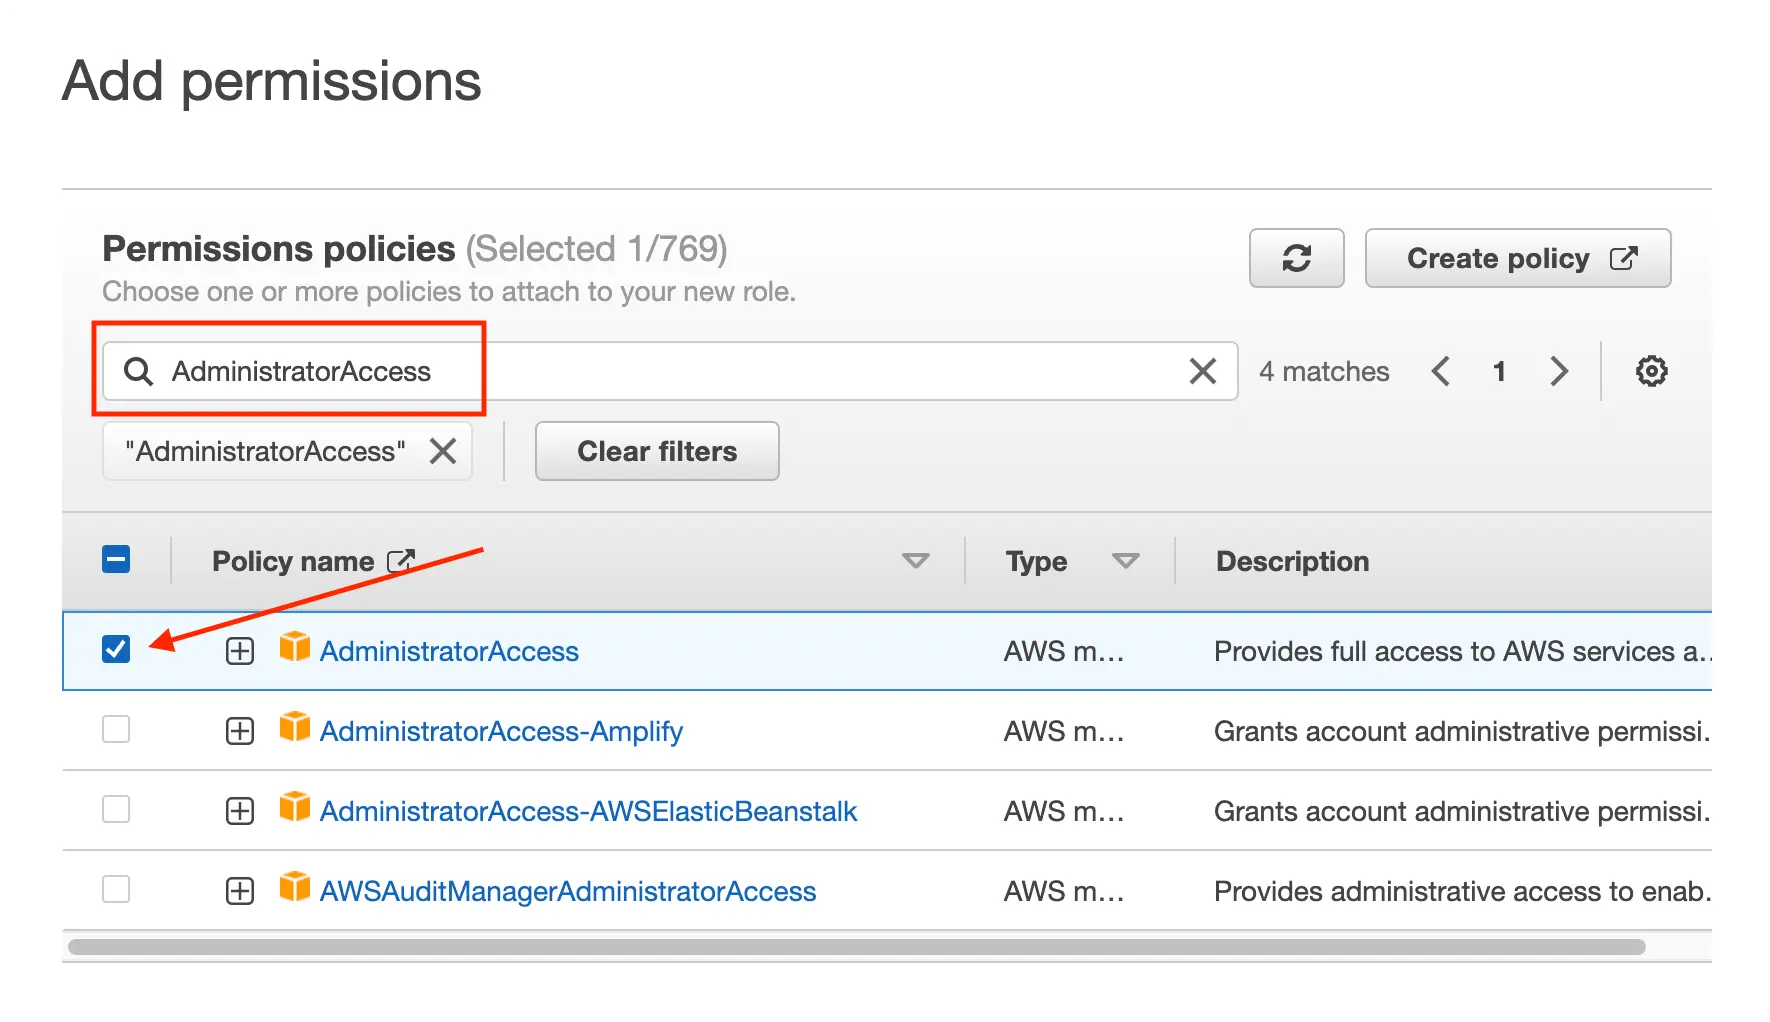
Task: Toggle the select-all header checkbox
Action: (x=116, y=559)
